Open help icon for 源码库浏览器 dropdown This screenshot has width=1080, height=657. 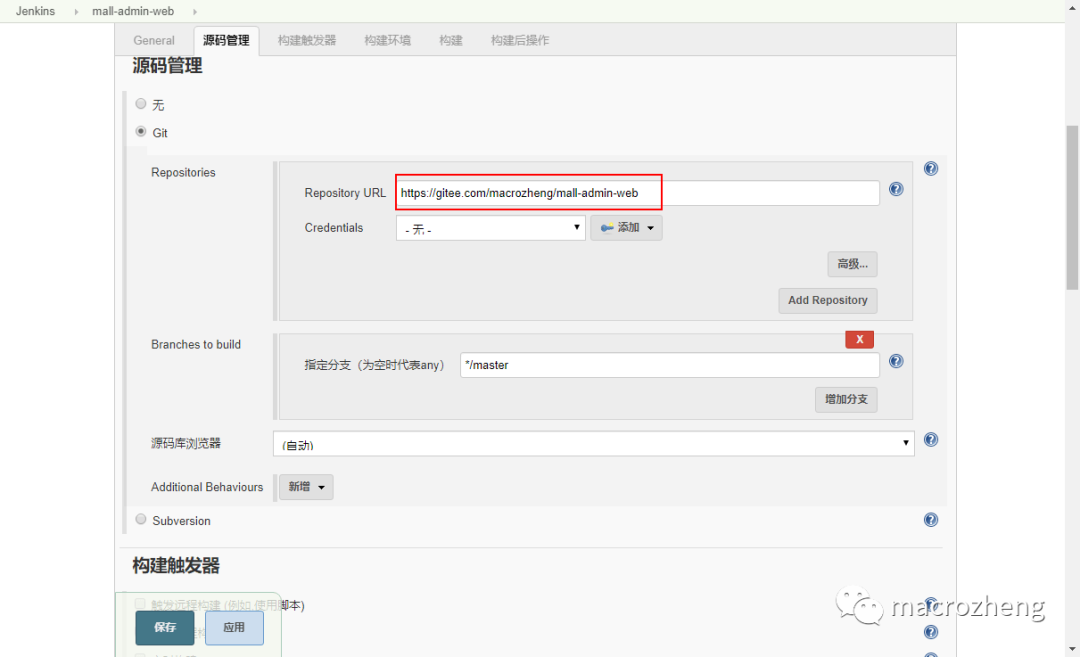click(931, 440)
